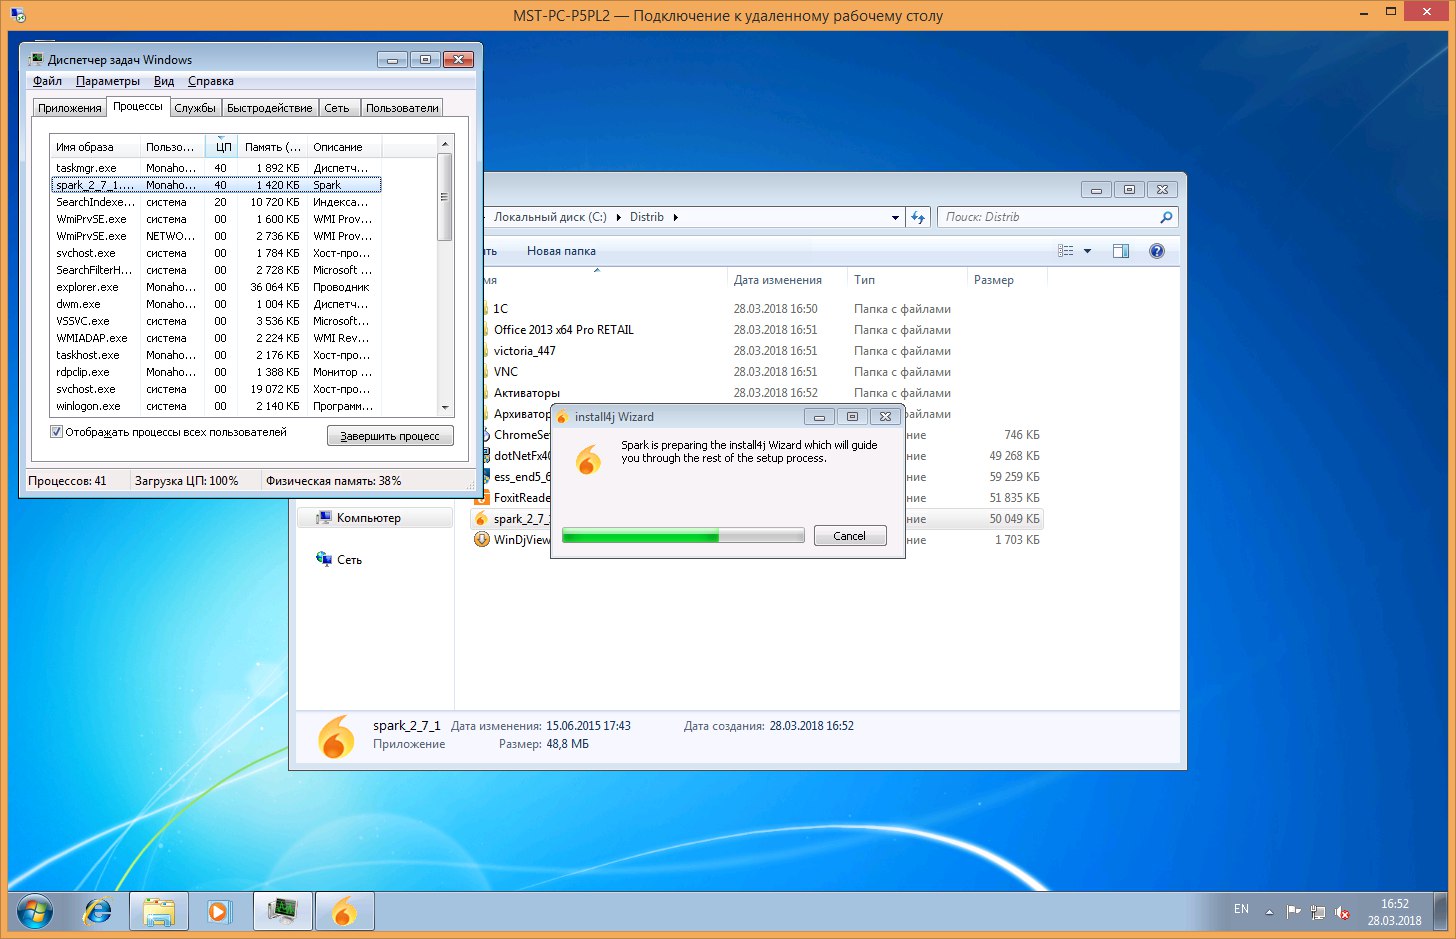Switch to the Быстродействие tab

click(x=270, y=108)
